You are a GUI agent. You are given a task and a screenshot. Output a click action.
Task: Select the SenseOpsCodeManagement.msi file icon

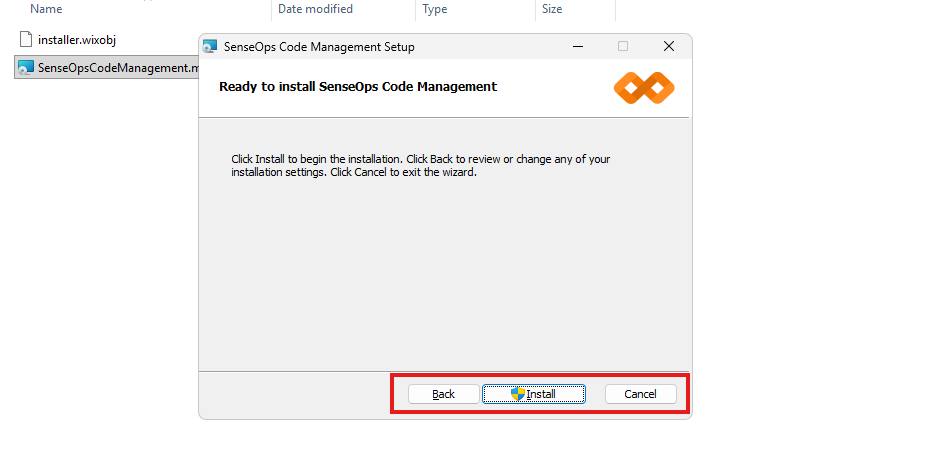[26, 68]
